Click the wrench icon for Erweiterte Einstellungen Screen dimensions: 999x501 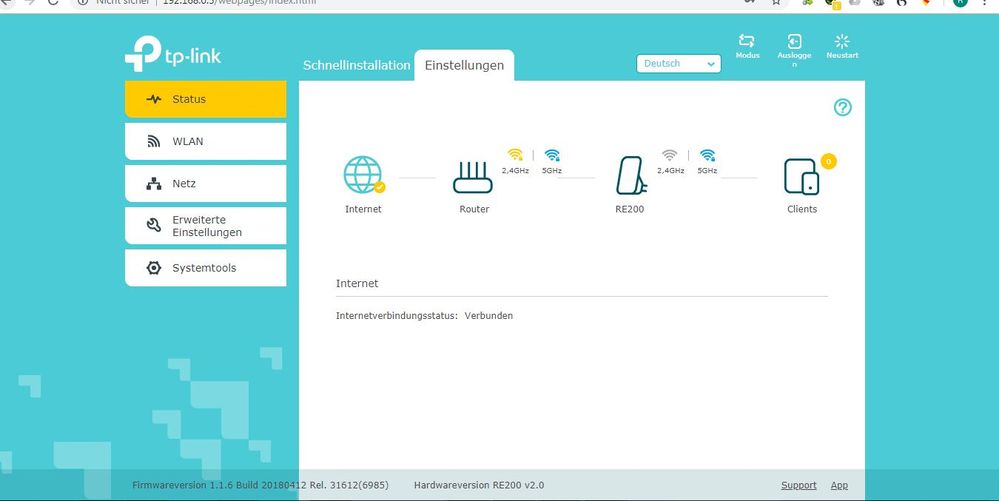pyautogui.click(x=154, y=225)
